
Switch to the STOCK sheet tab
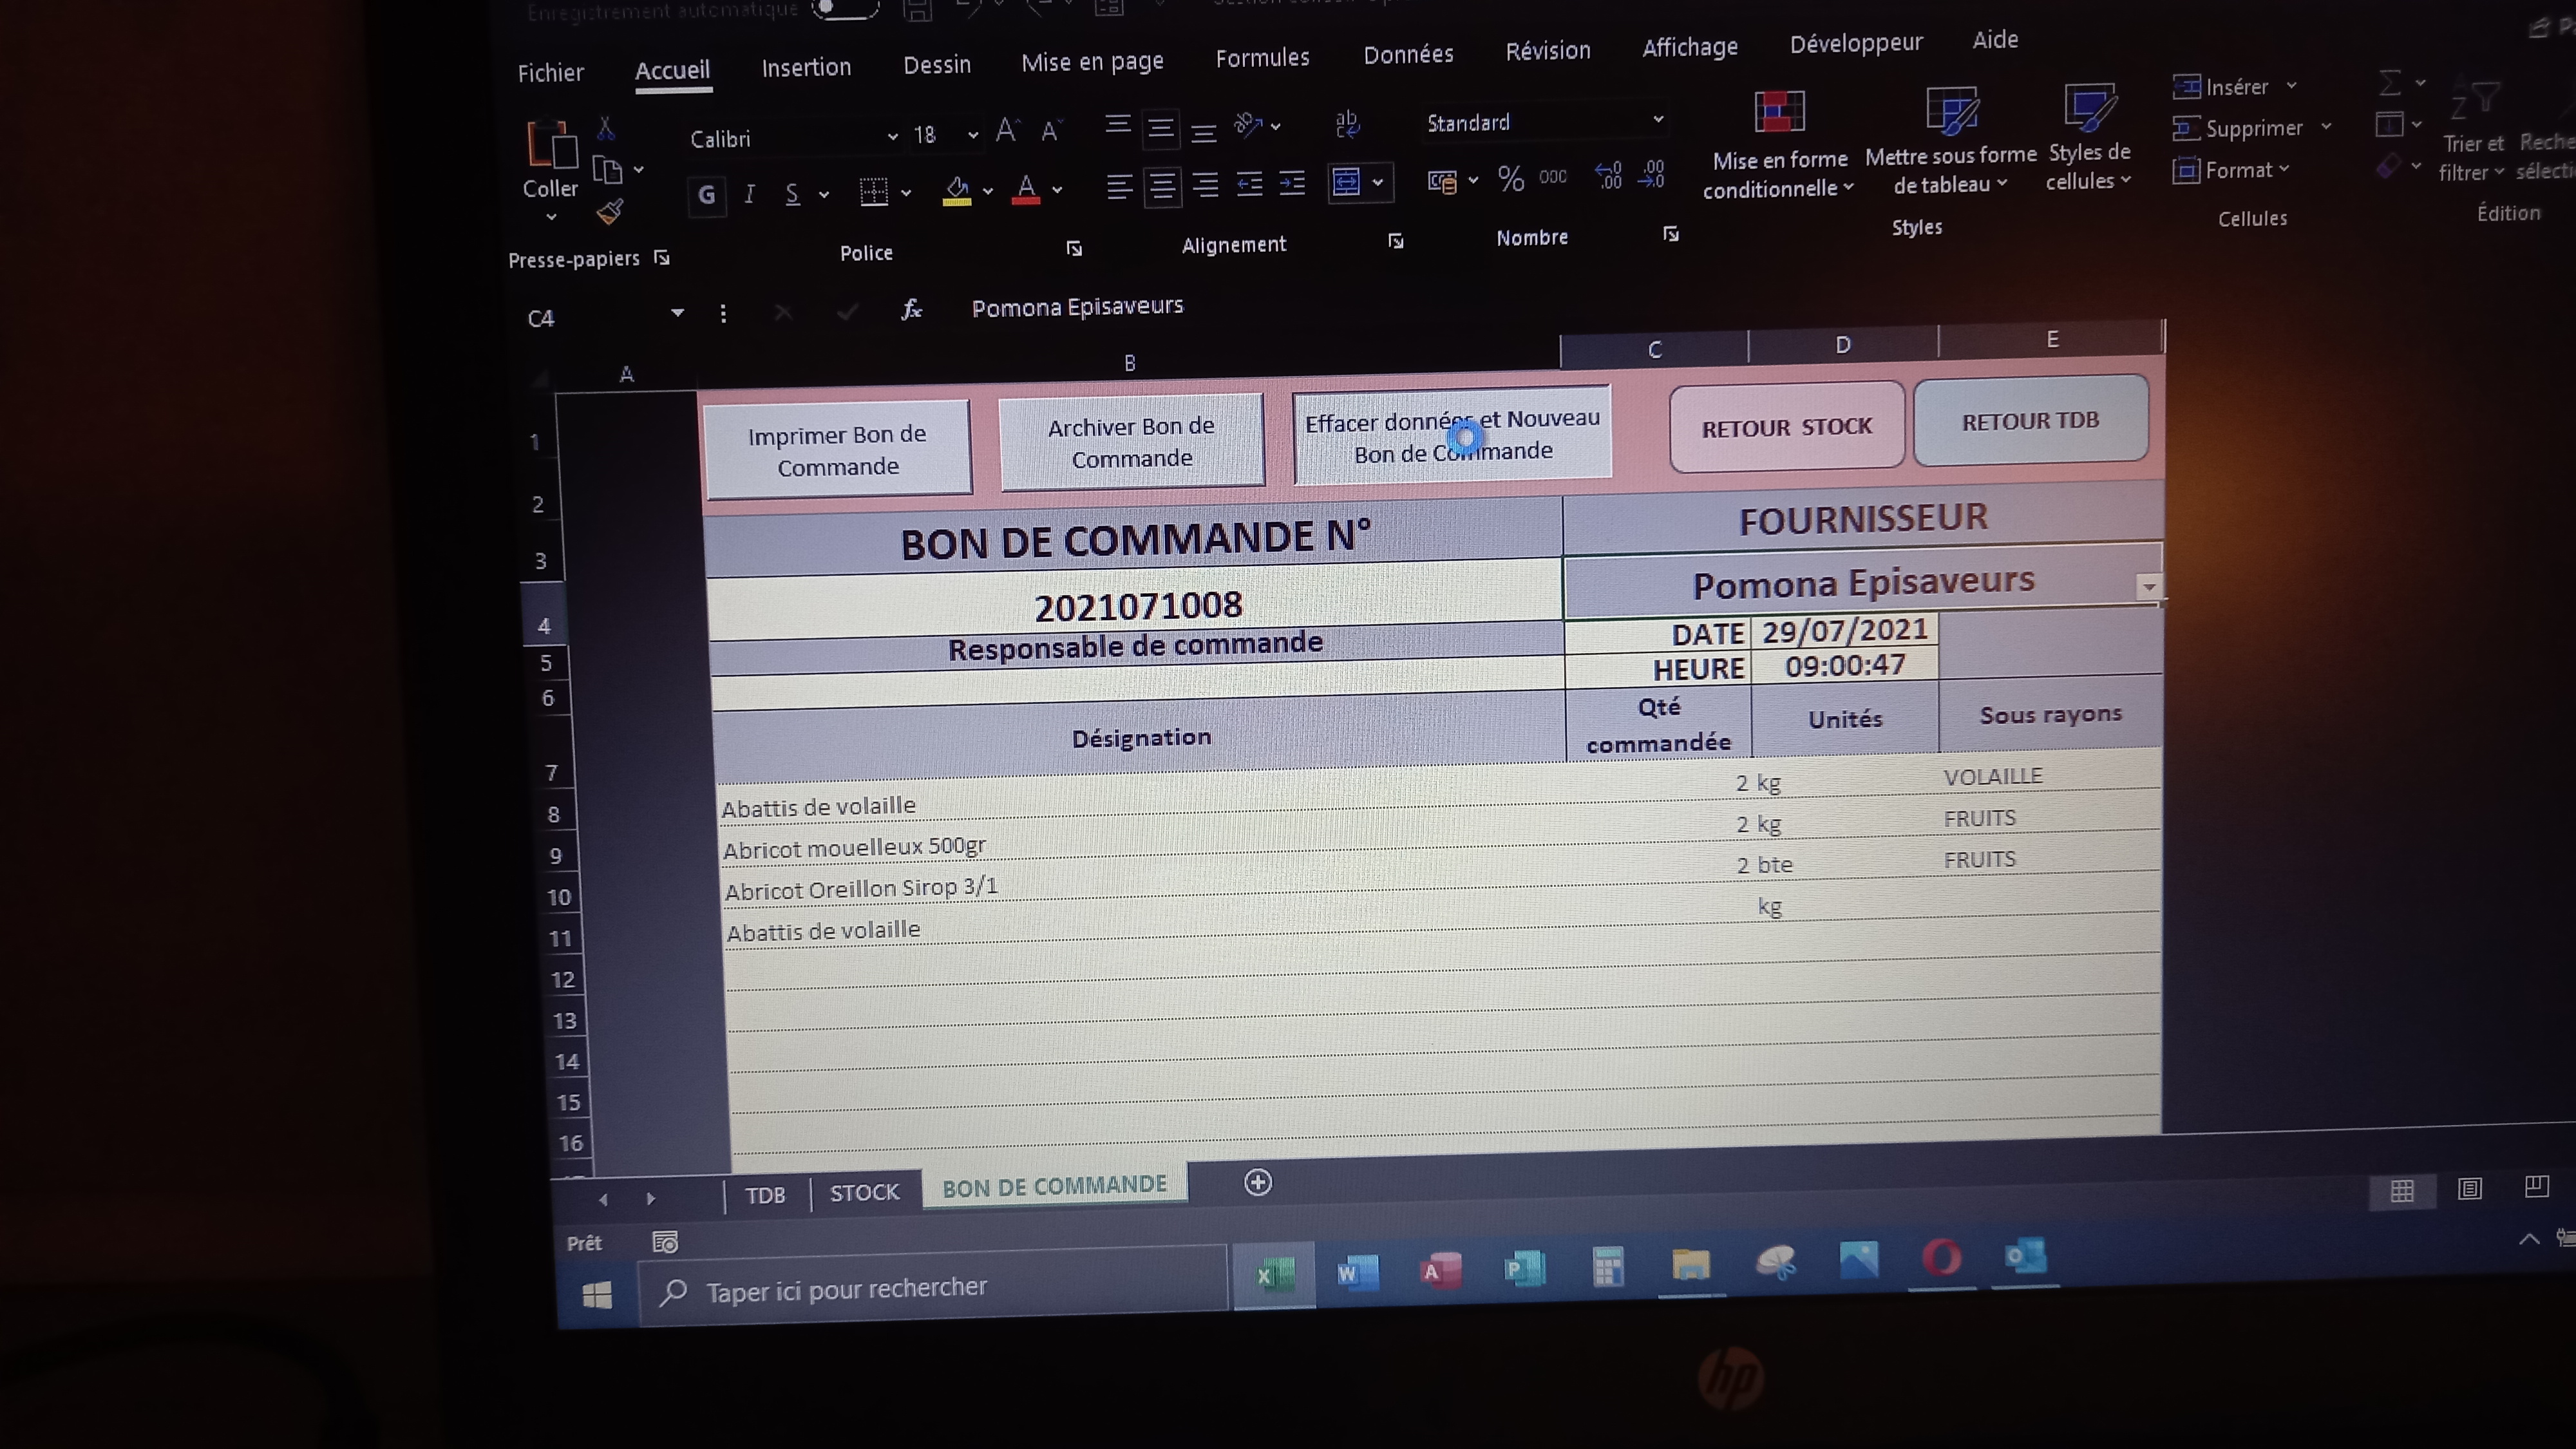click(x=864, y=1192)
